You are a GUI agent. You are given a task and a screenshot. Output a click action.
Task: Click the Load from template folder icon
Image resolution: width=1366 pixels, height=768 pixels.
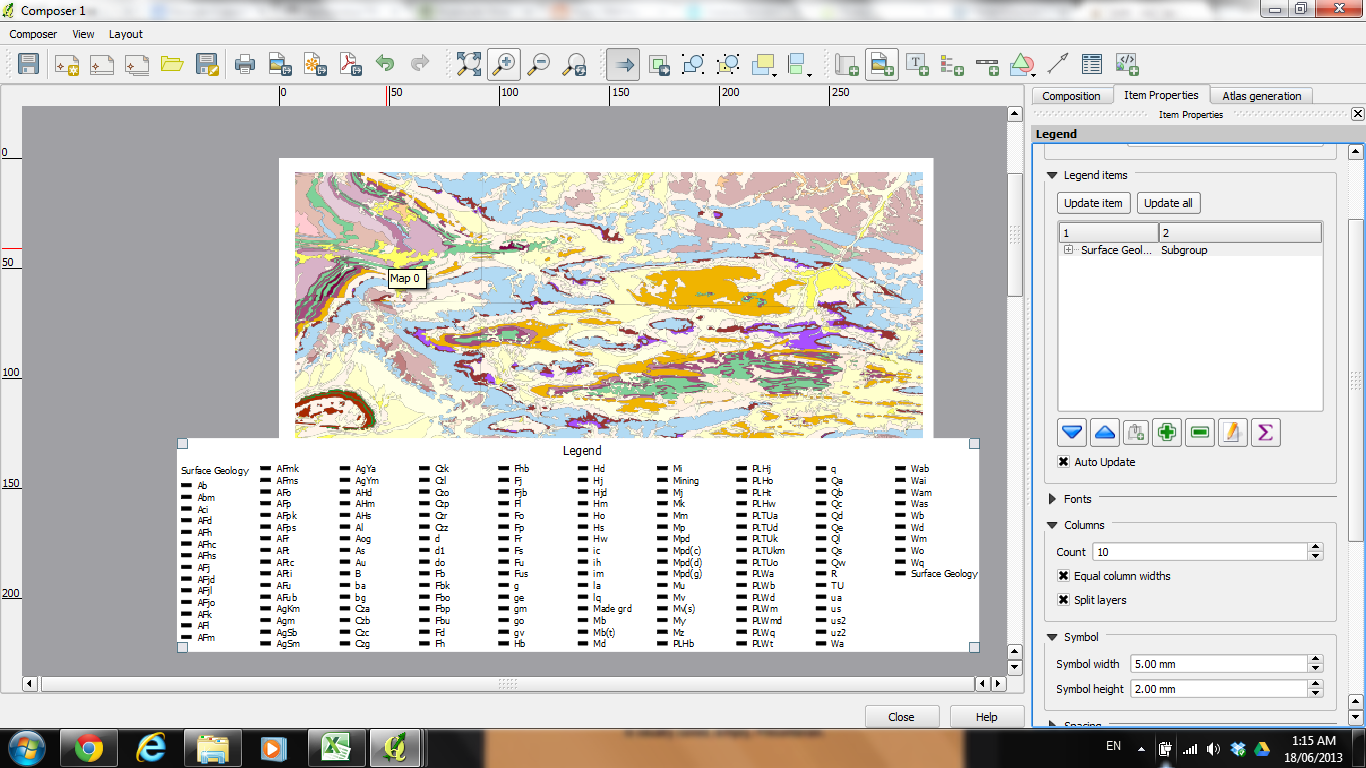[171, 65]
